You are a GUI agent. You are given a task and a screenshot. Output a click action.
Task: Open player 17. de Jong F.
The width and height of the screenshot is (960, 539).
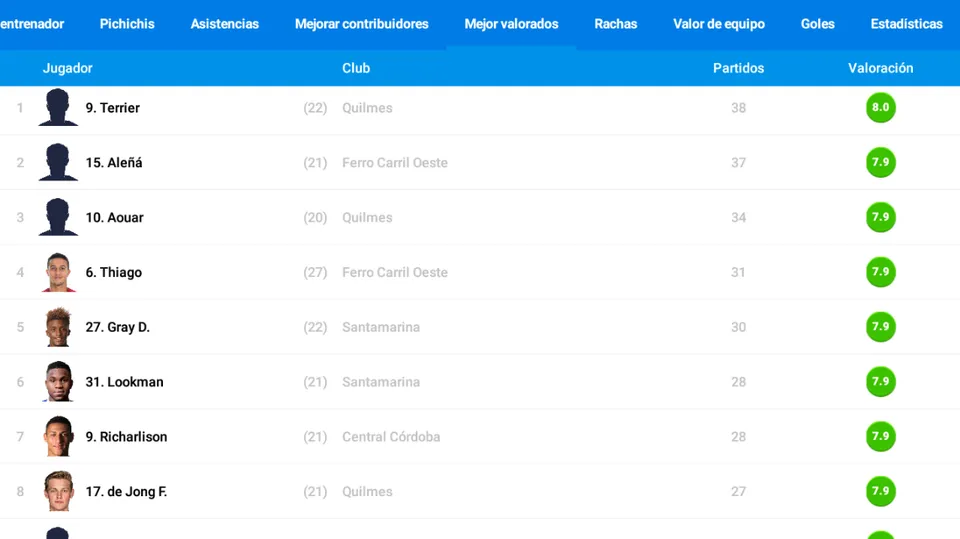coord(126,492)
